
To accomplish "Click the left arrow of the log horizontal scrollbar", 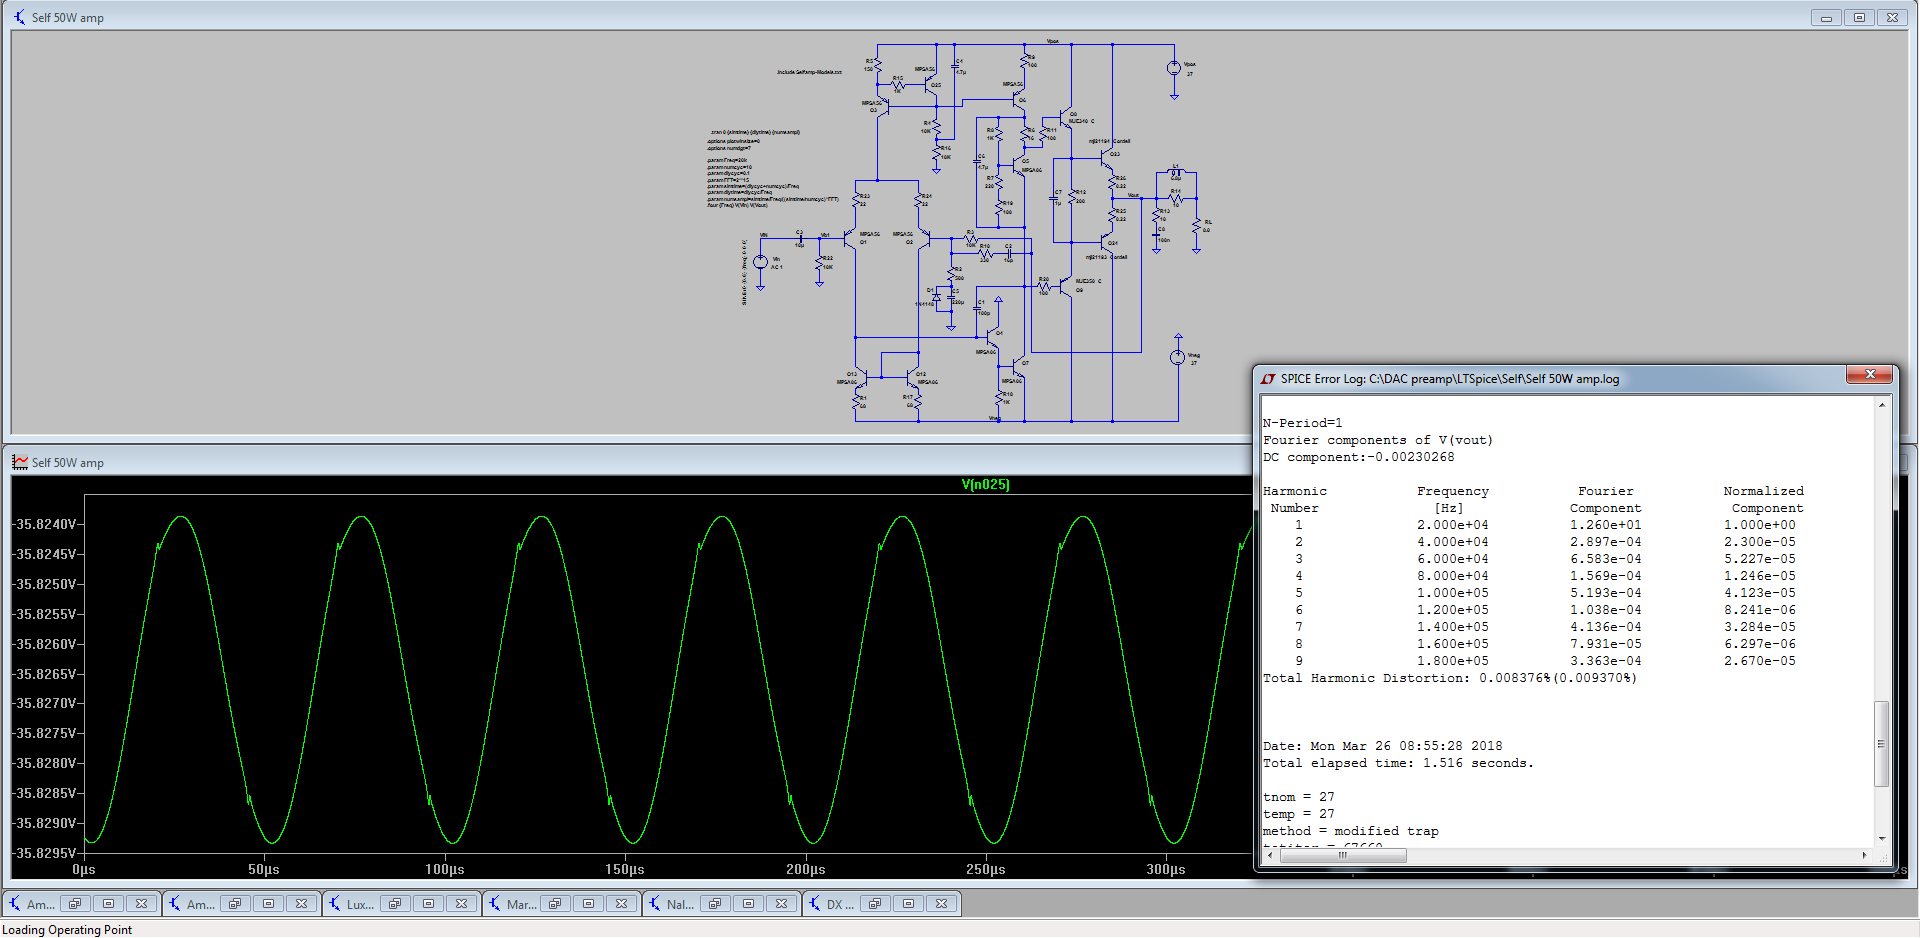I will pyautogui.click(x=1270, y=855).
